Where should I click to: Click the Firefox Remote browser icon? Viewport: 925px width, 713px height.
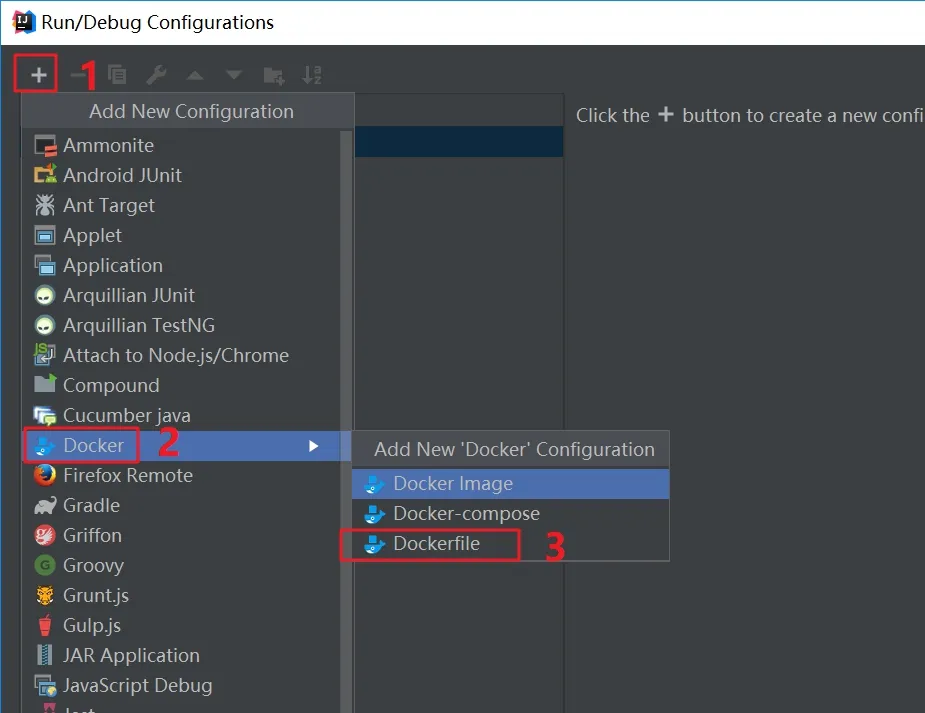[x=45, y=475]
